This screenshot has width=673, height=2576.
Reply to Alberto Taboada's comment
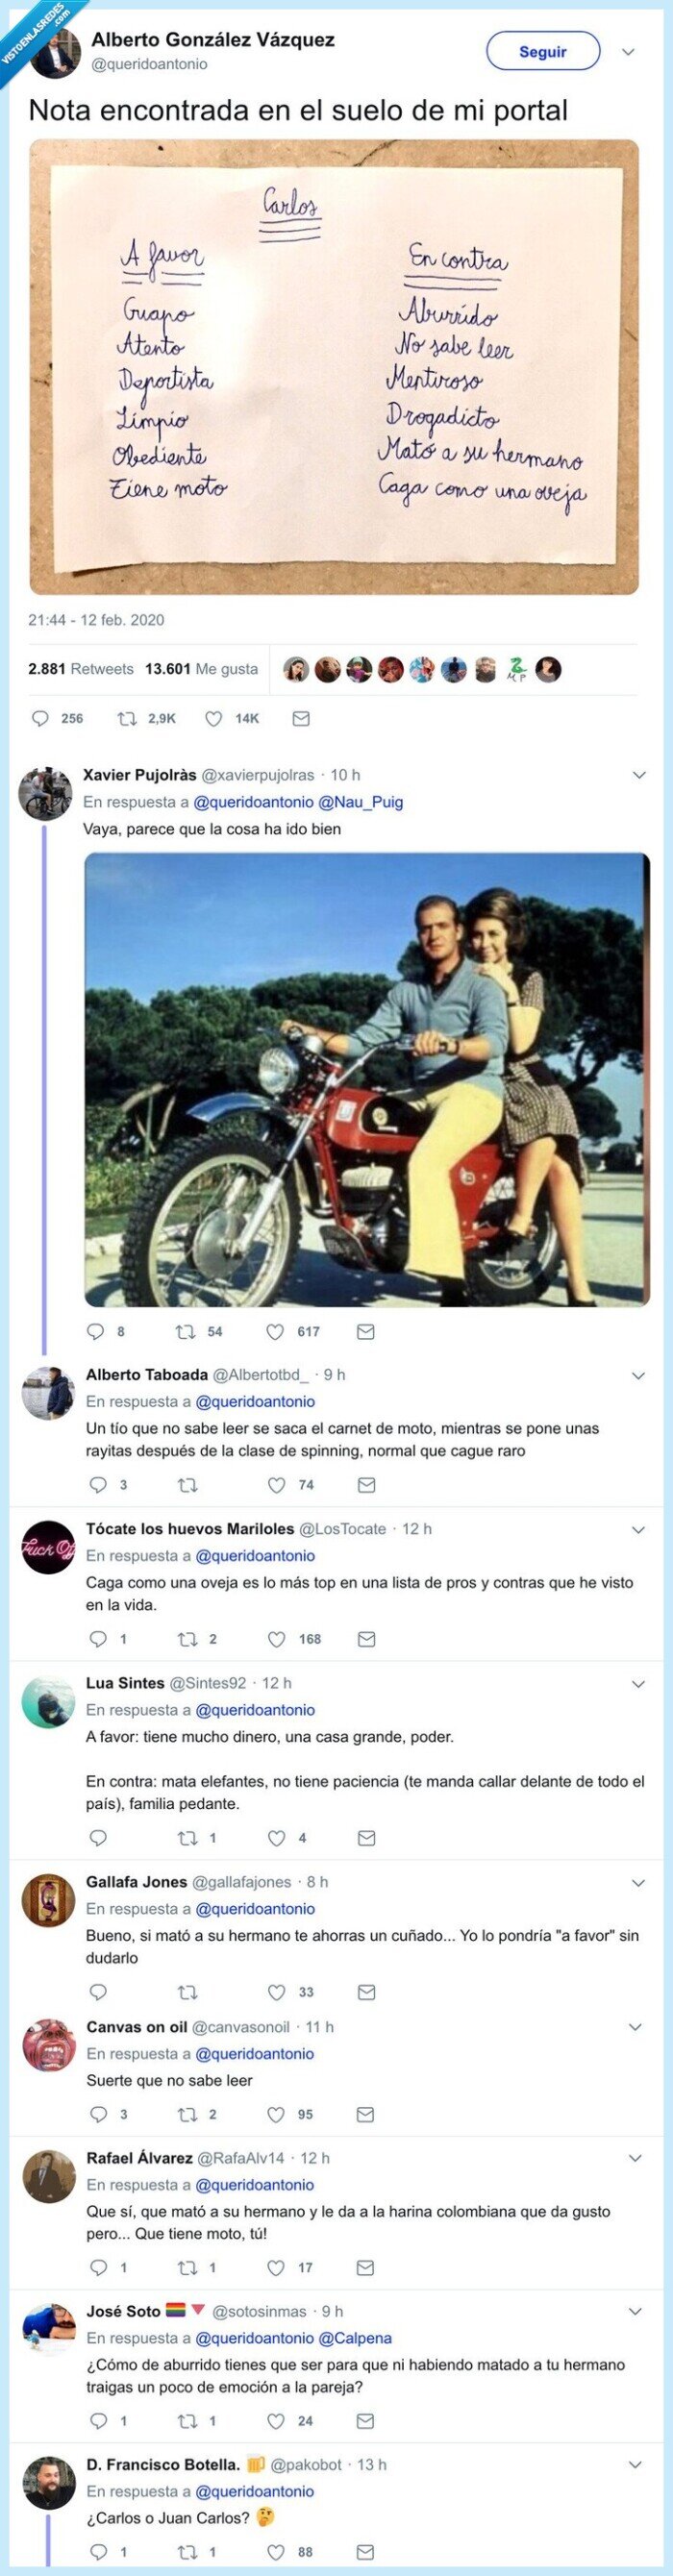click(98, 1485)
